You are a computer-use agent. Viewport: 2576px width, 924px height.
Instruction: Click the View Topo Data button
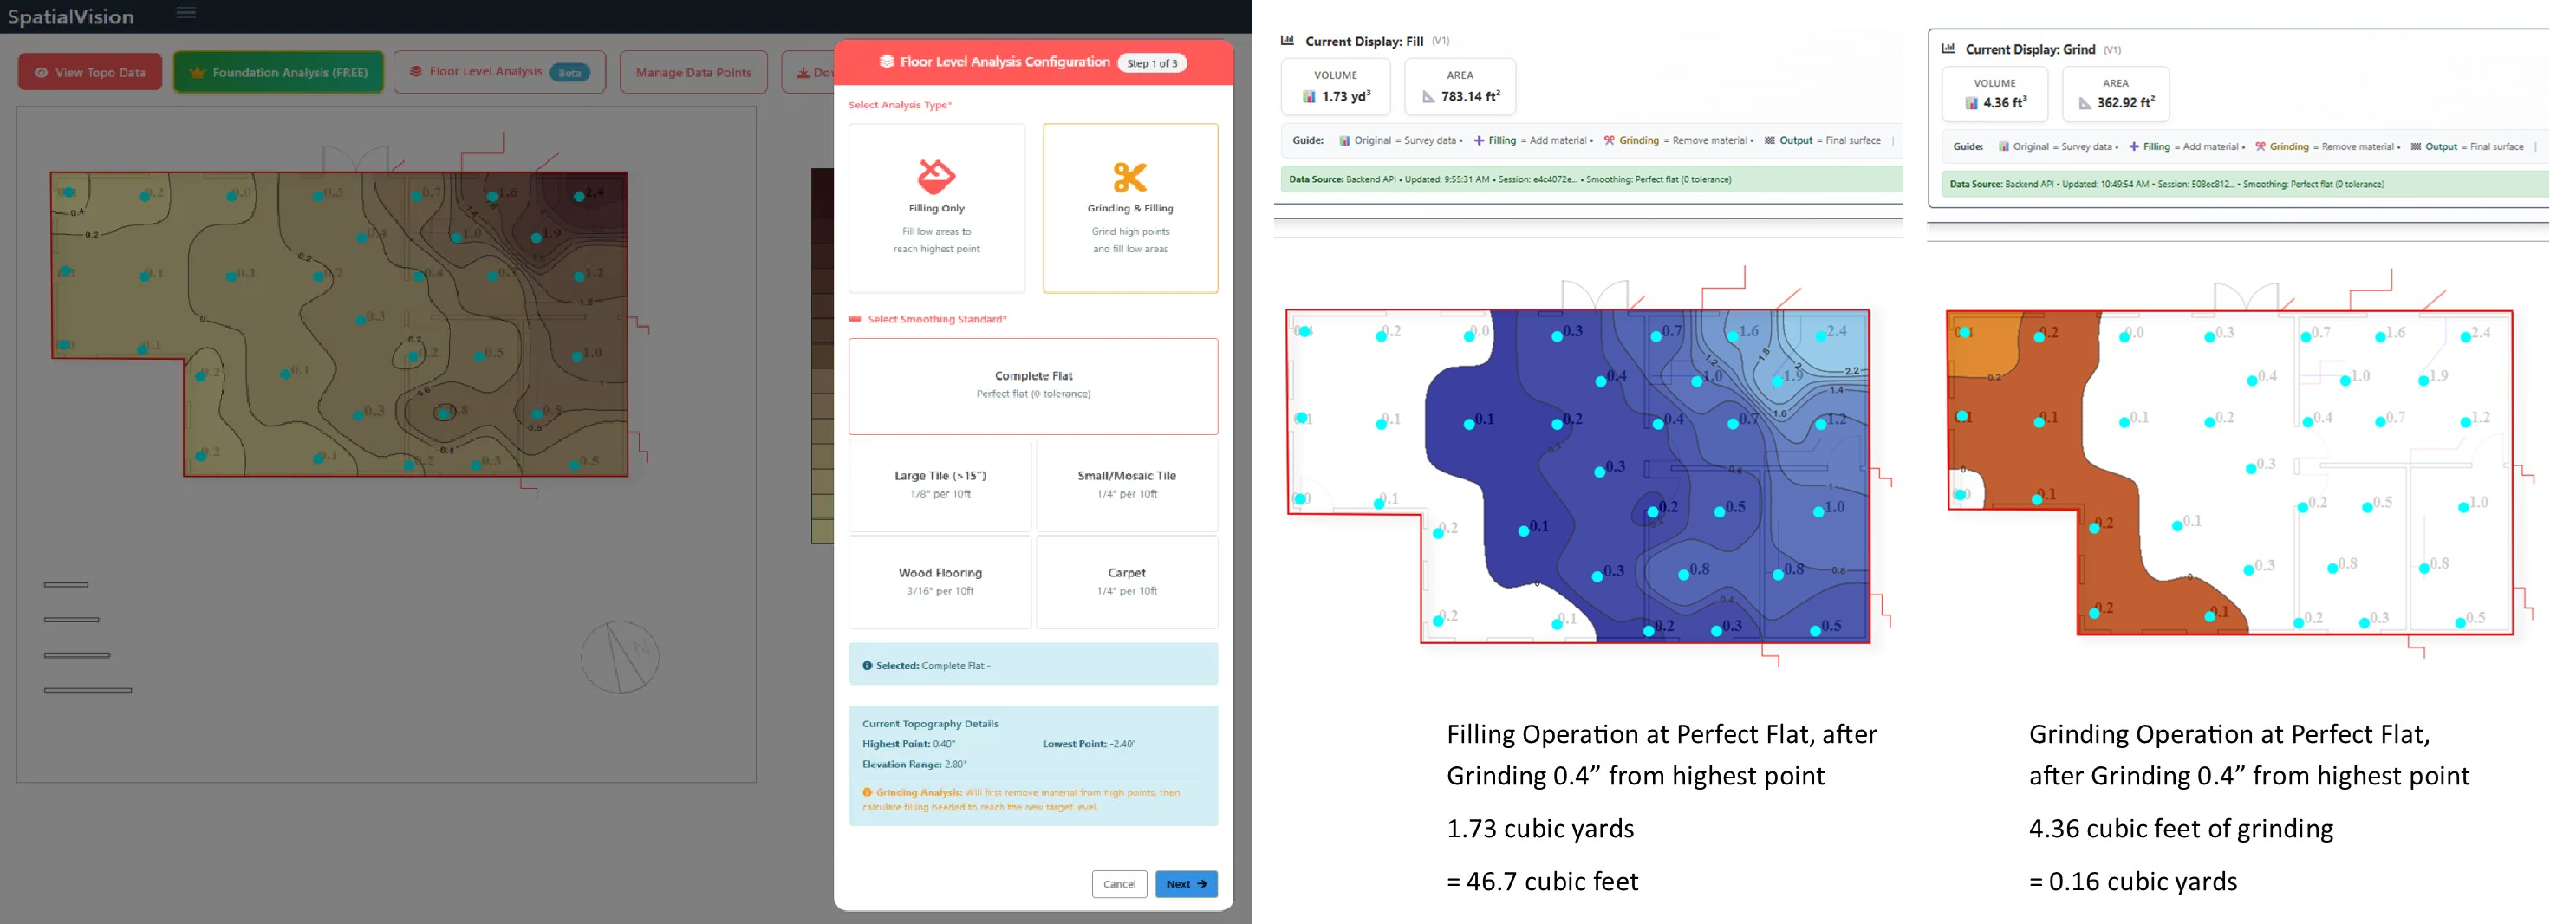(90, 72)
